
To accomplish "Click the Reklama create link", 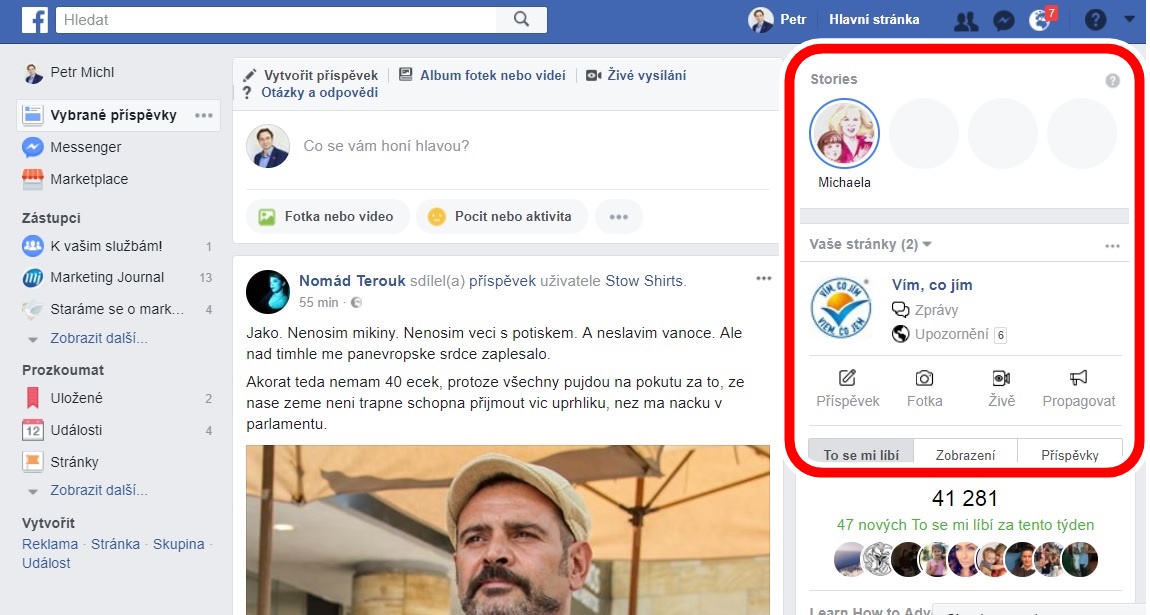I will click(50, 545).
